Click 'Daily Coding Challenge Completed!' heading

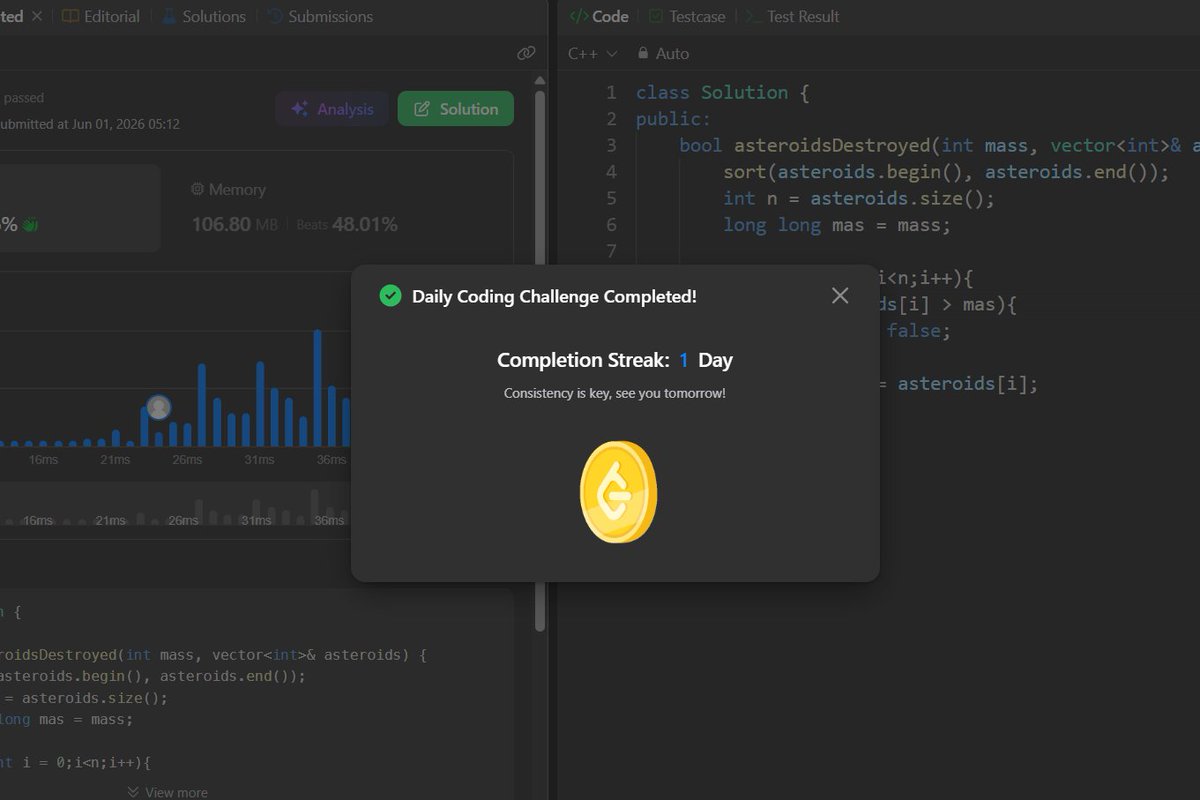pos(554,296)
